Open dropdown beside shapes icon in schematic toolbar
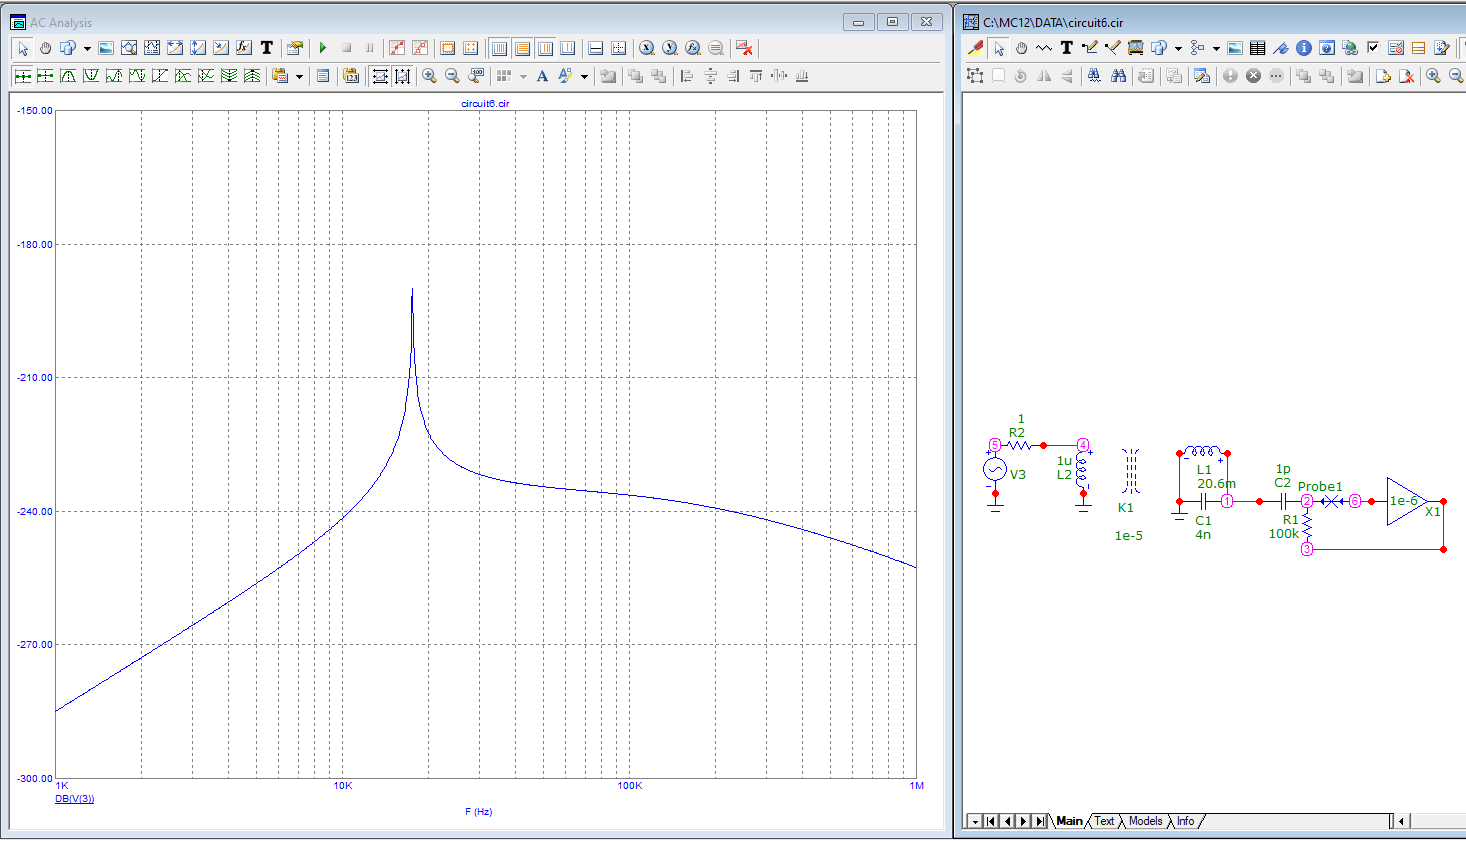1466x841 pixels. click(1178, 48)
